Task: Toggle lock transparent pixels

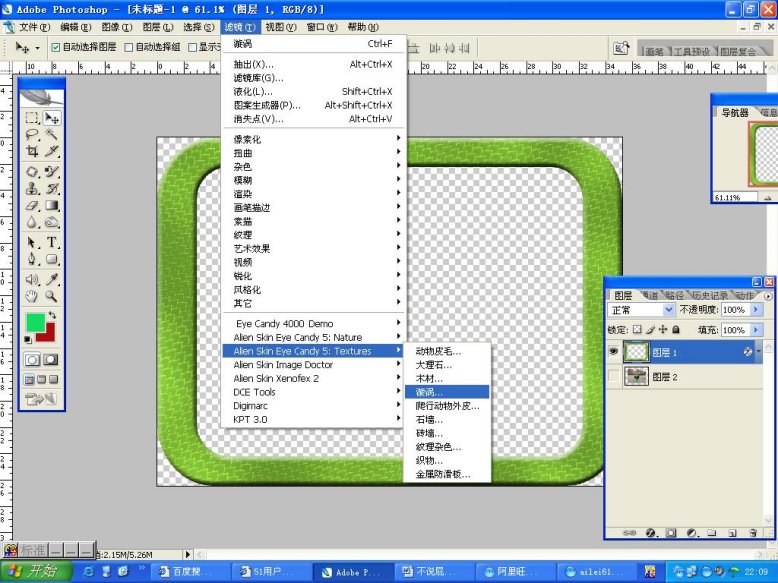Action: coord(637,329)
